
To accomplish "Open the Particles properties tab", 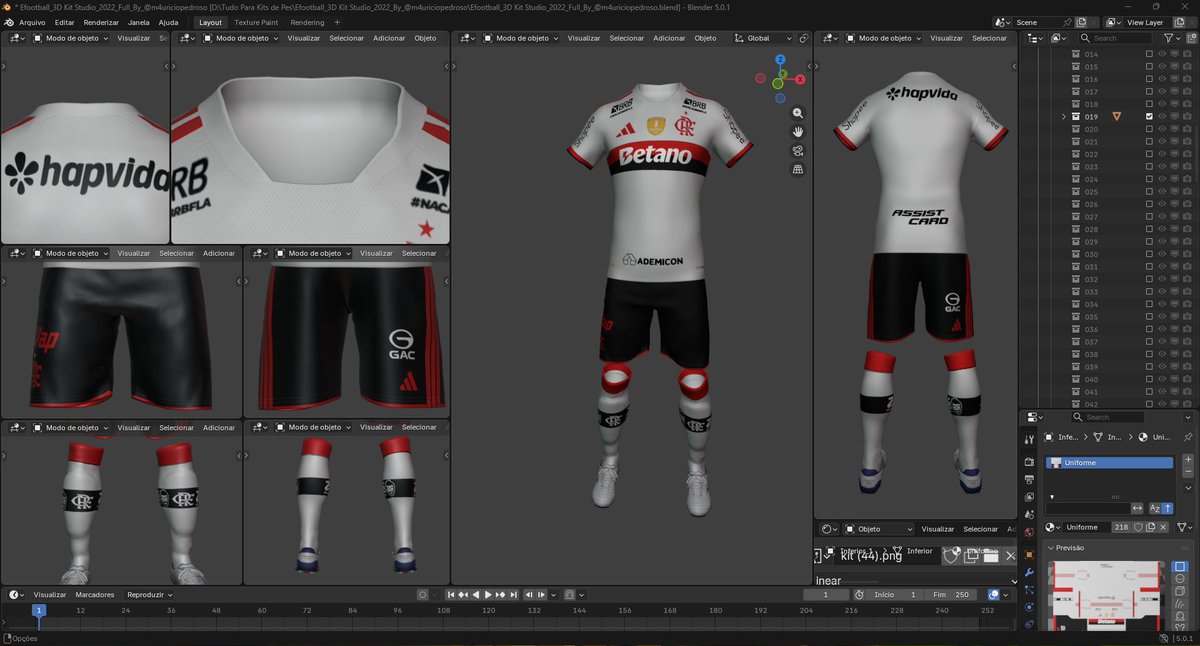I will pyautogui.click(x=1029, y=589).
